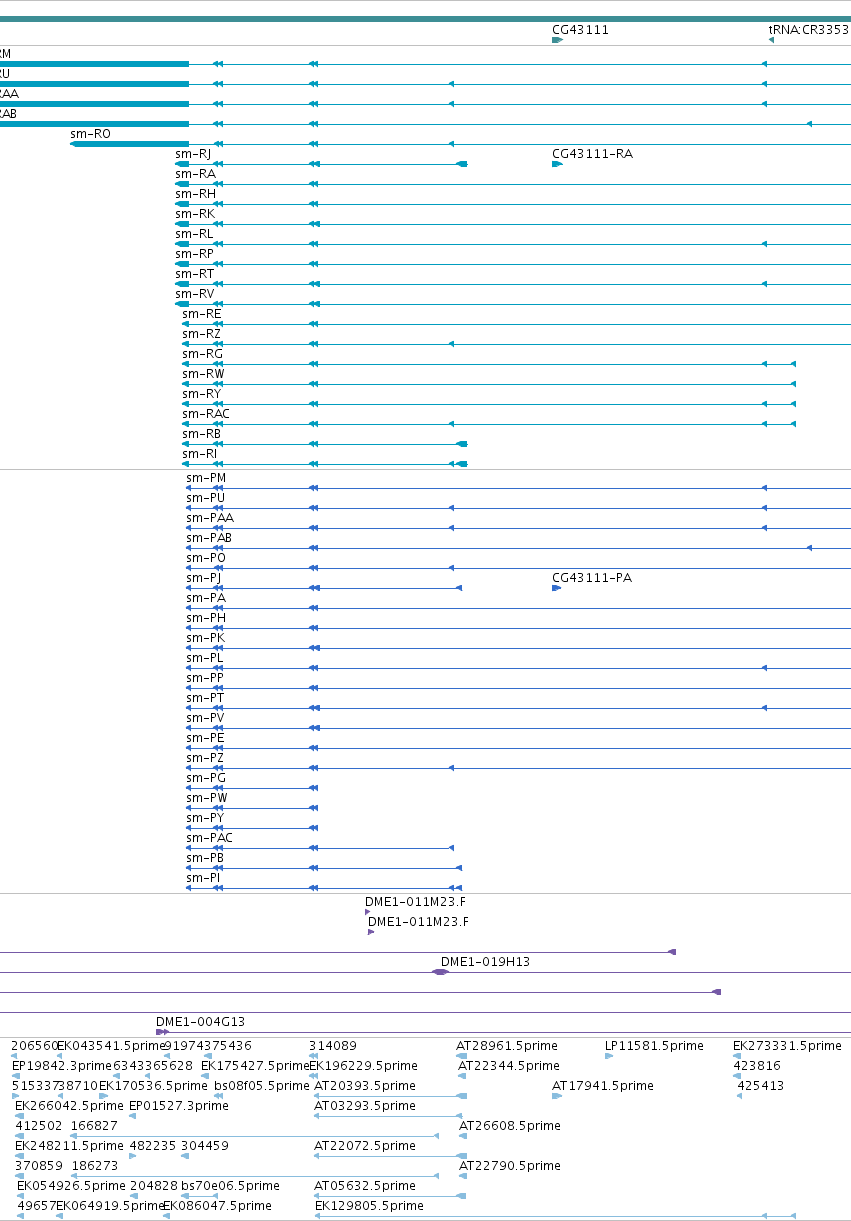Select the arrow glyph under CG43111-PA

click(557, 588)
